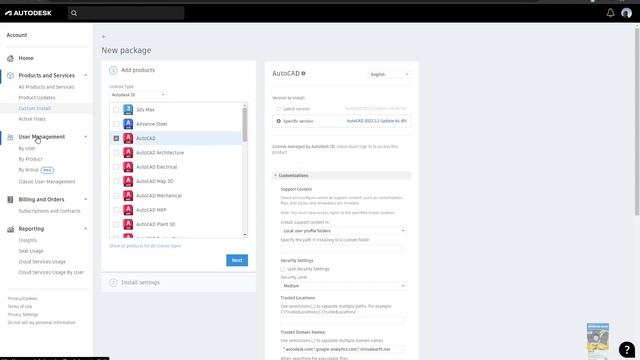
Task: Open the Privacy/Cookies link
Action: coord(22,298)
